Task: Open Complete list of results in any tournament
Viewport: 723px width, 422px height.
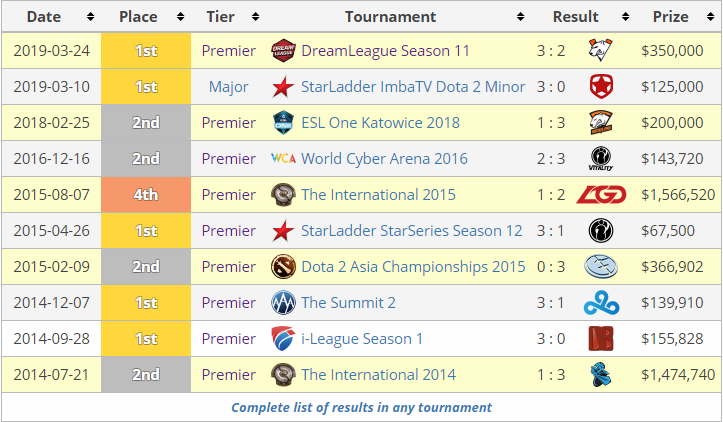Action: [362, 408]
